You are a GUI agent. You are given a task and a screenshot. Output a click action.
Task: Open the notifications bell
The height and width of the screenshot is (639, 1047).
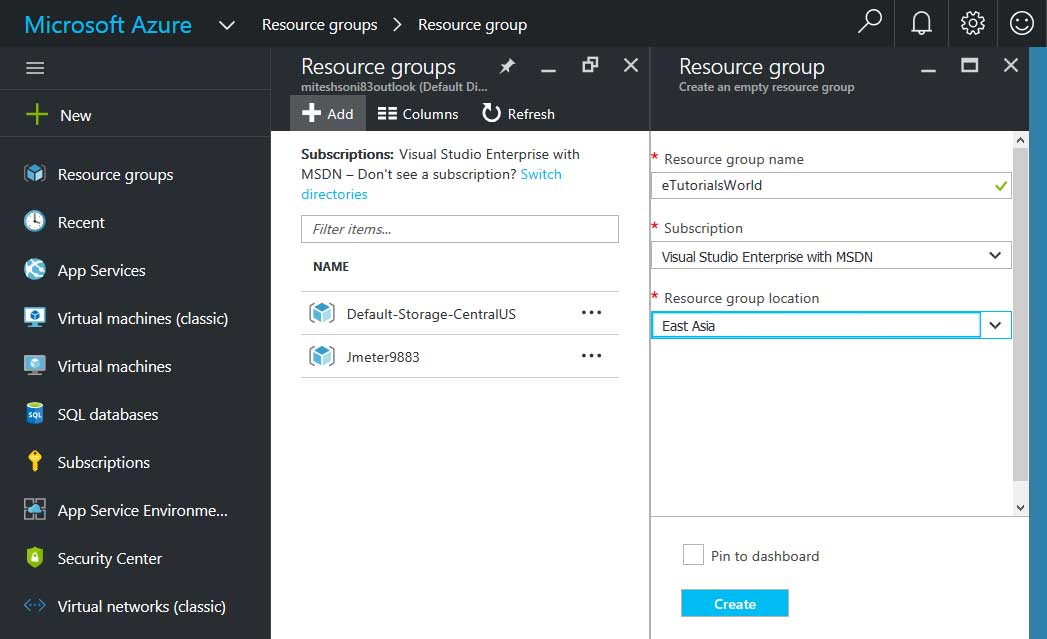coord(921,23)
